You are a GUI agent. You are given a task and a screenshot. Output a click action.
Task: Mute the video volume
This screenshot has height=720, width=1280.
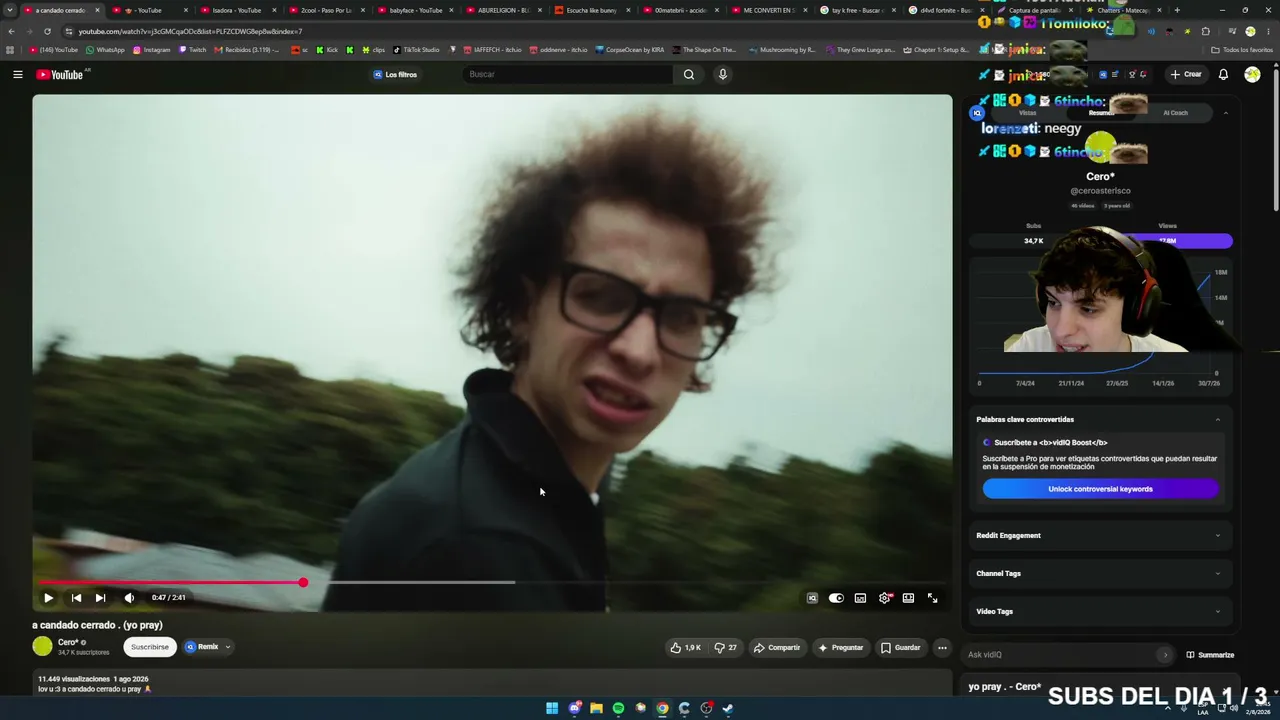click(129, 598)
